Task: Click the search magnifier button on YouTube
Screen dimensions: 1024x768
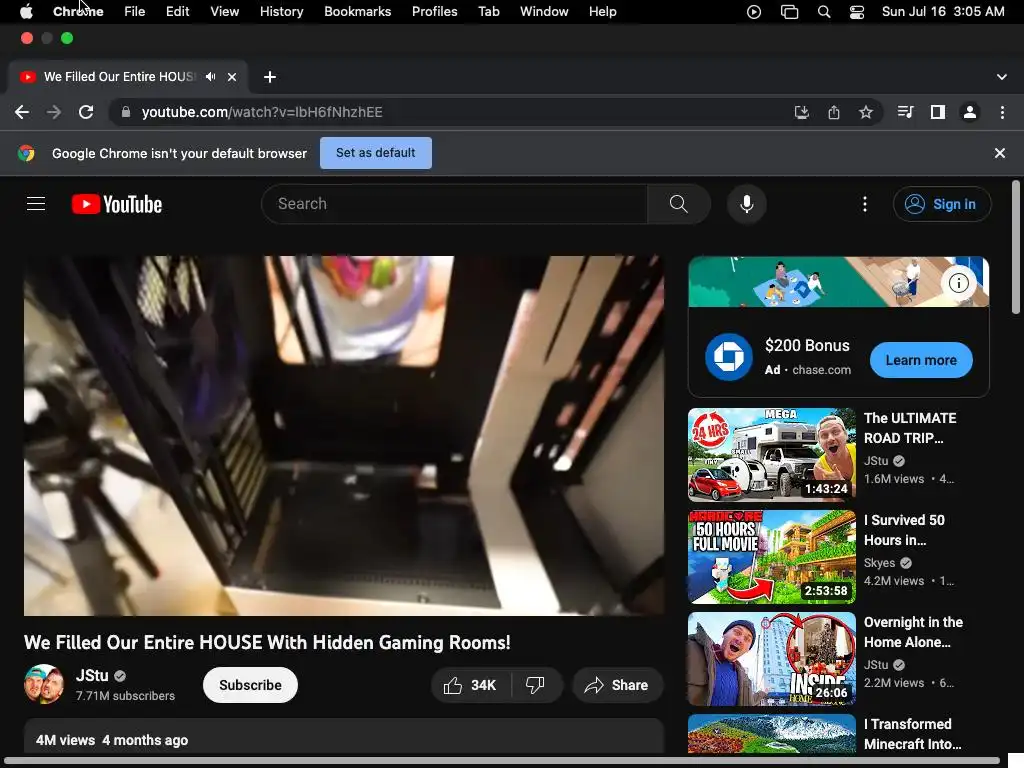Action: click(679, 204)
